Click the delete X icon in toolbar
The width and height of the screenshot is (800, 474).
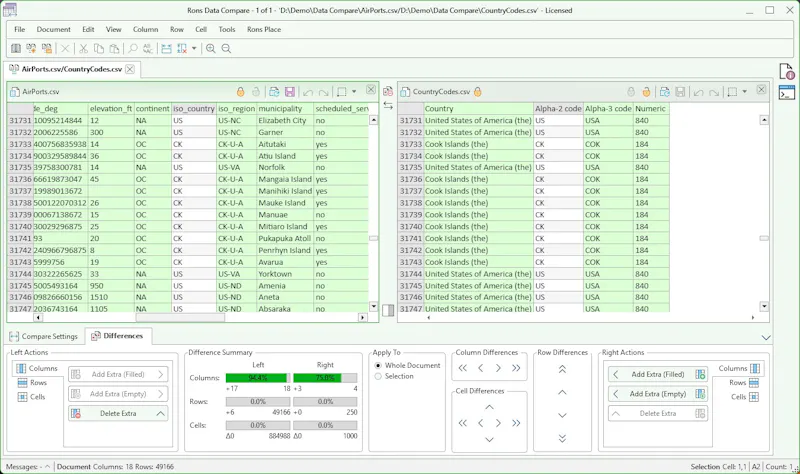pyautogui.click(x=65, y=48)
